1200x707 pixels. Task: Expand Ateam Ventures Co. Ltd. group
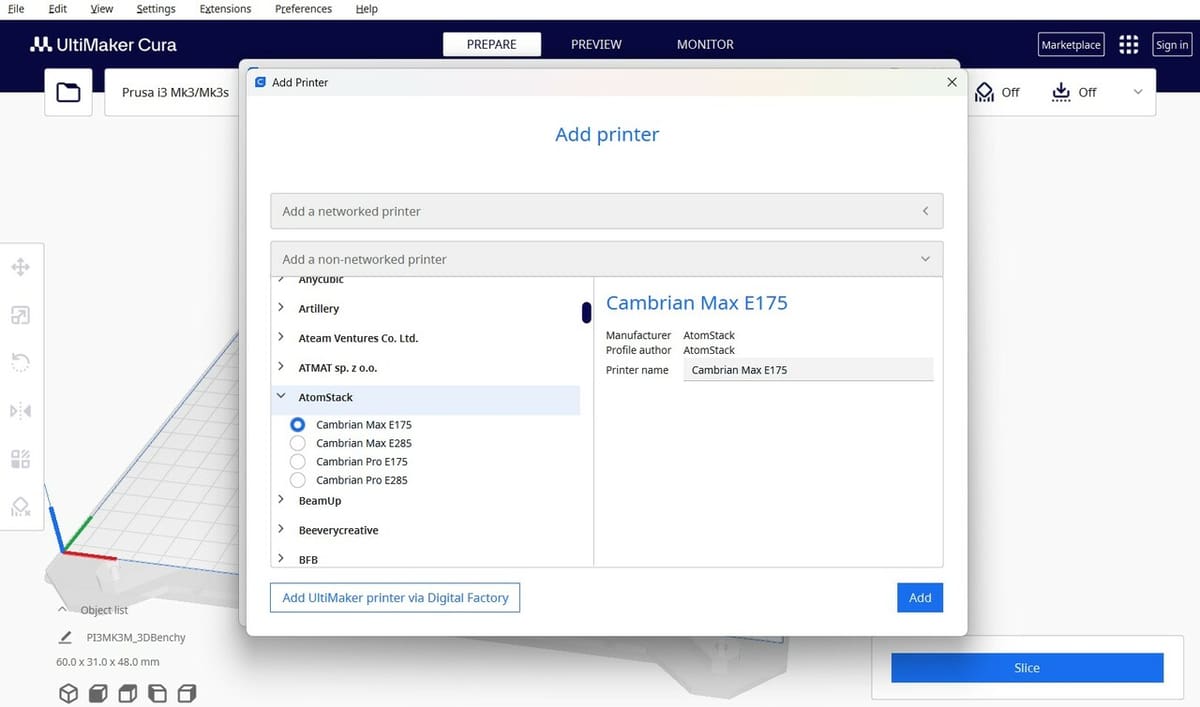(281, 338)
